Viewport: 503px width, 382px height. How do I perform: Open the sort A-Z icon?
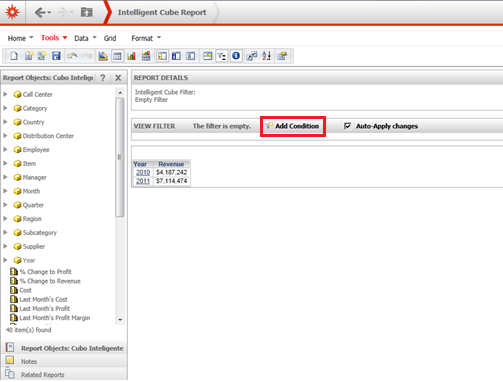(x=266, y=56)
